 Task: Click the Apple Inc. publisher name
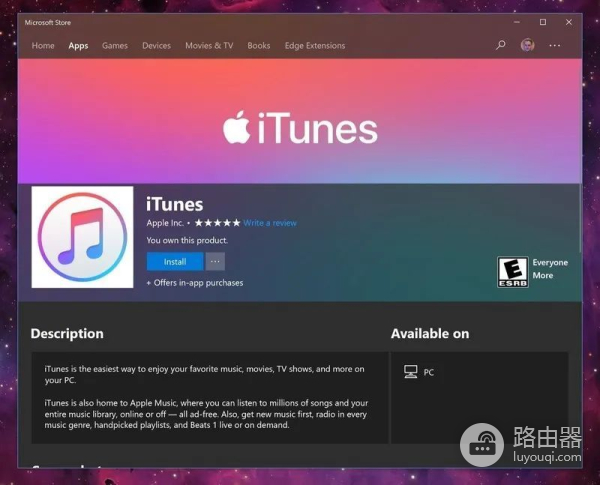tap(165, 223)
